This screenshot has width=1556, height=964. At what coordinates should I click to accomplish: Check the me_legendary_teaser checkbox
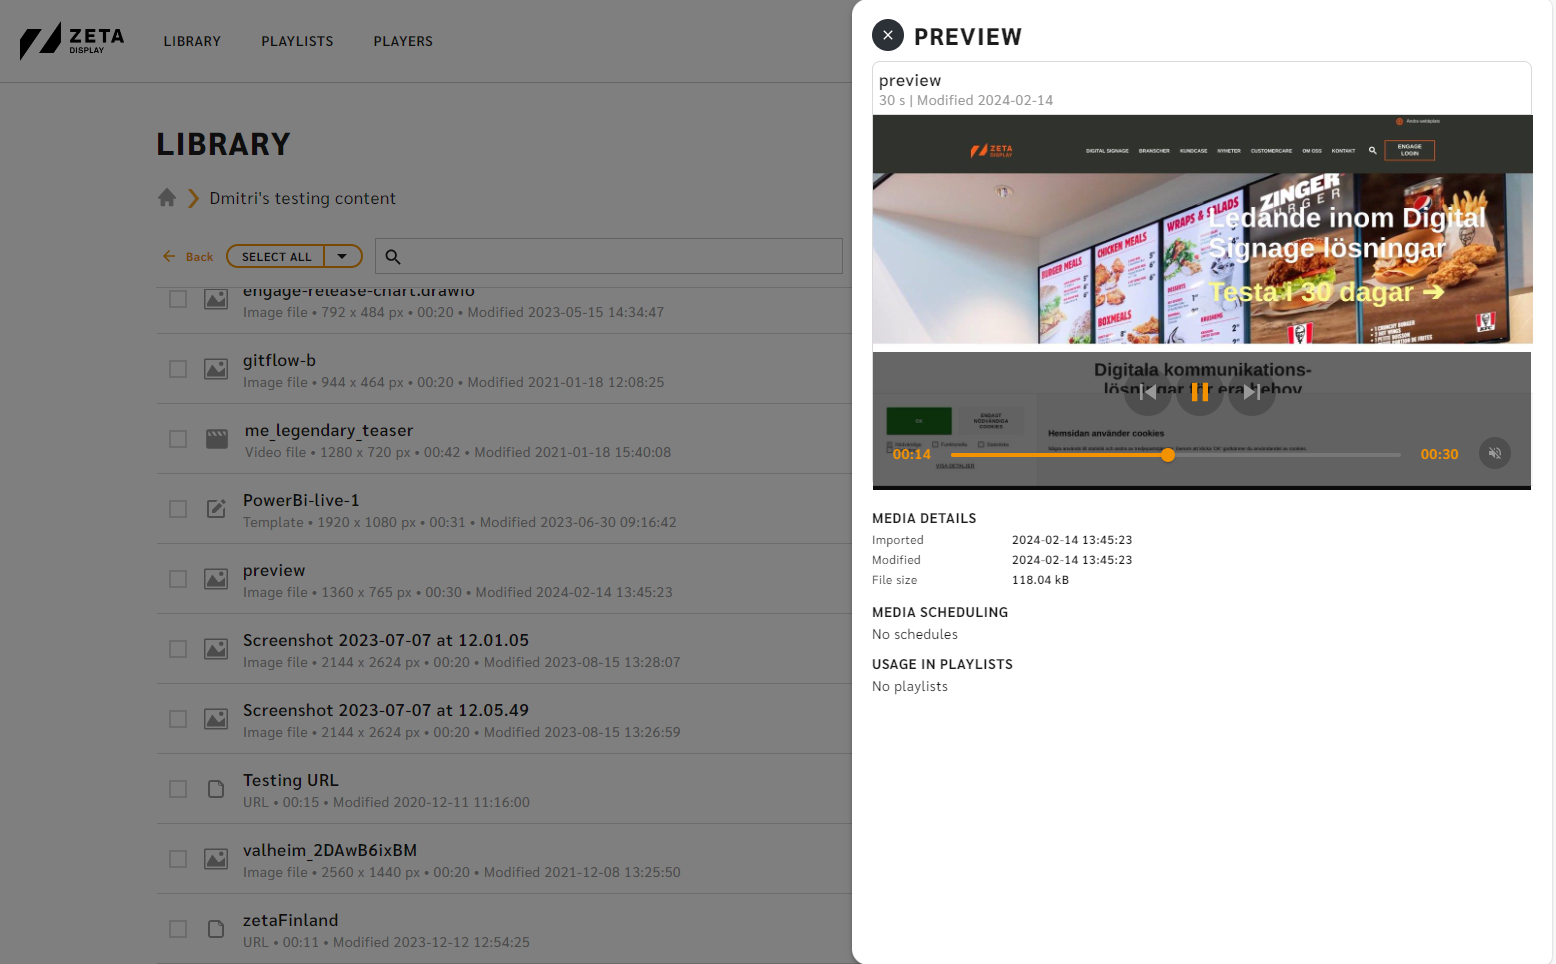[x=178, y=439]
